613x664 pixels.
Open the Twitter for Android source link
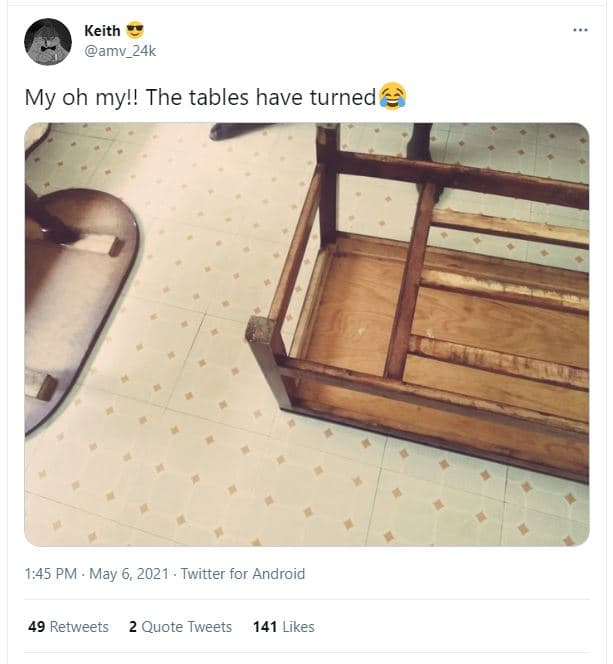point(243,574)
